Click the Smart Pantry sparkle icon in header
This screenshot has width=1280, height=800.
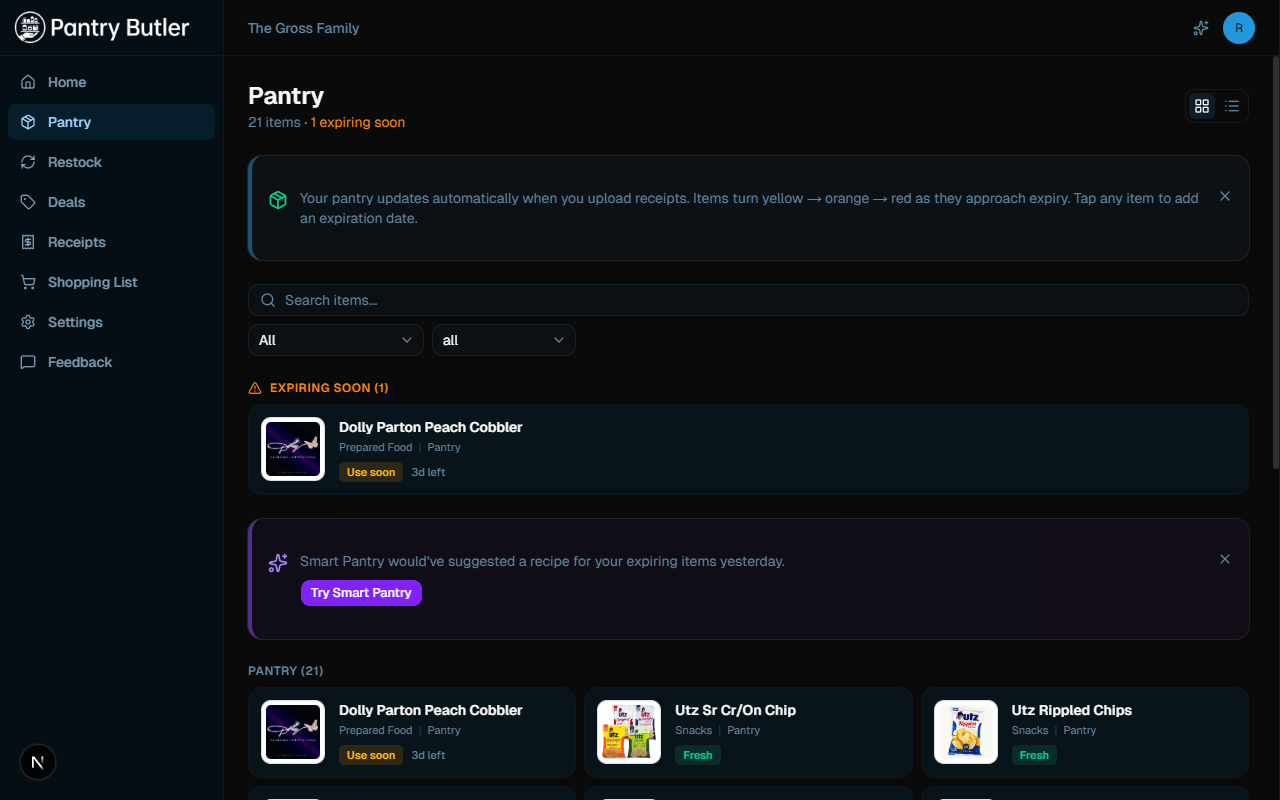[x=1200, y=28]
